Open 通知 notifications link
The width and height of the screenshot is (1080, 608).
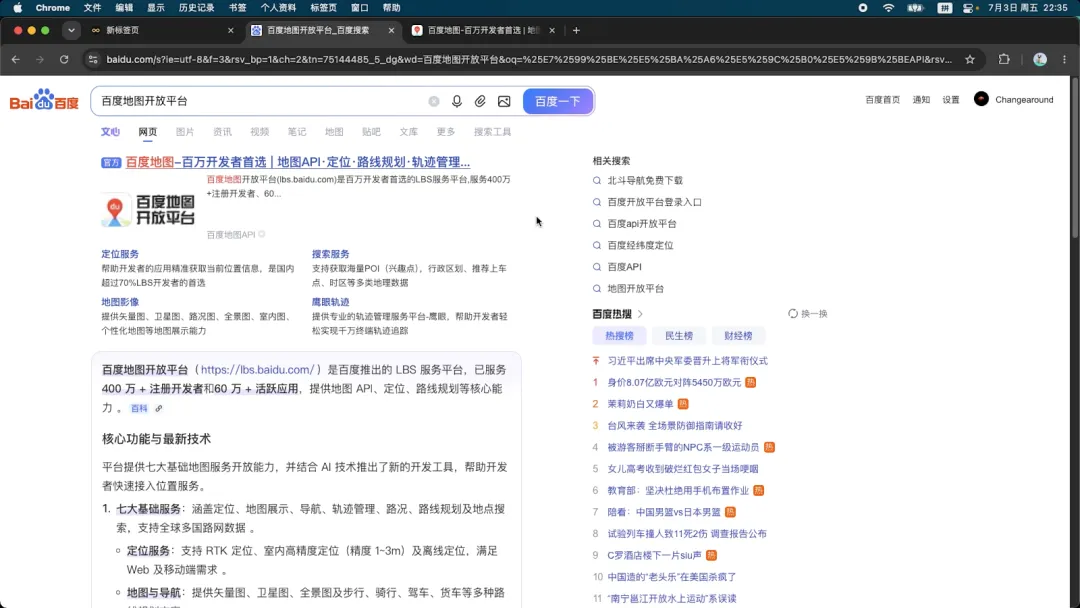click(921, 100)
